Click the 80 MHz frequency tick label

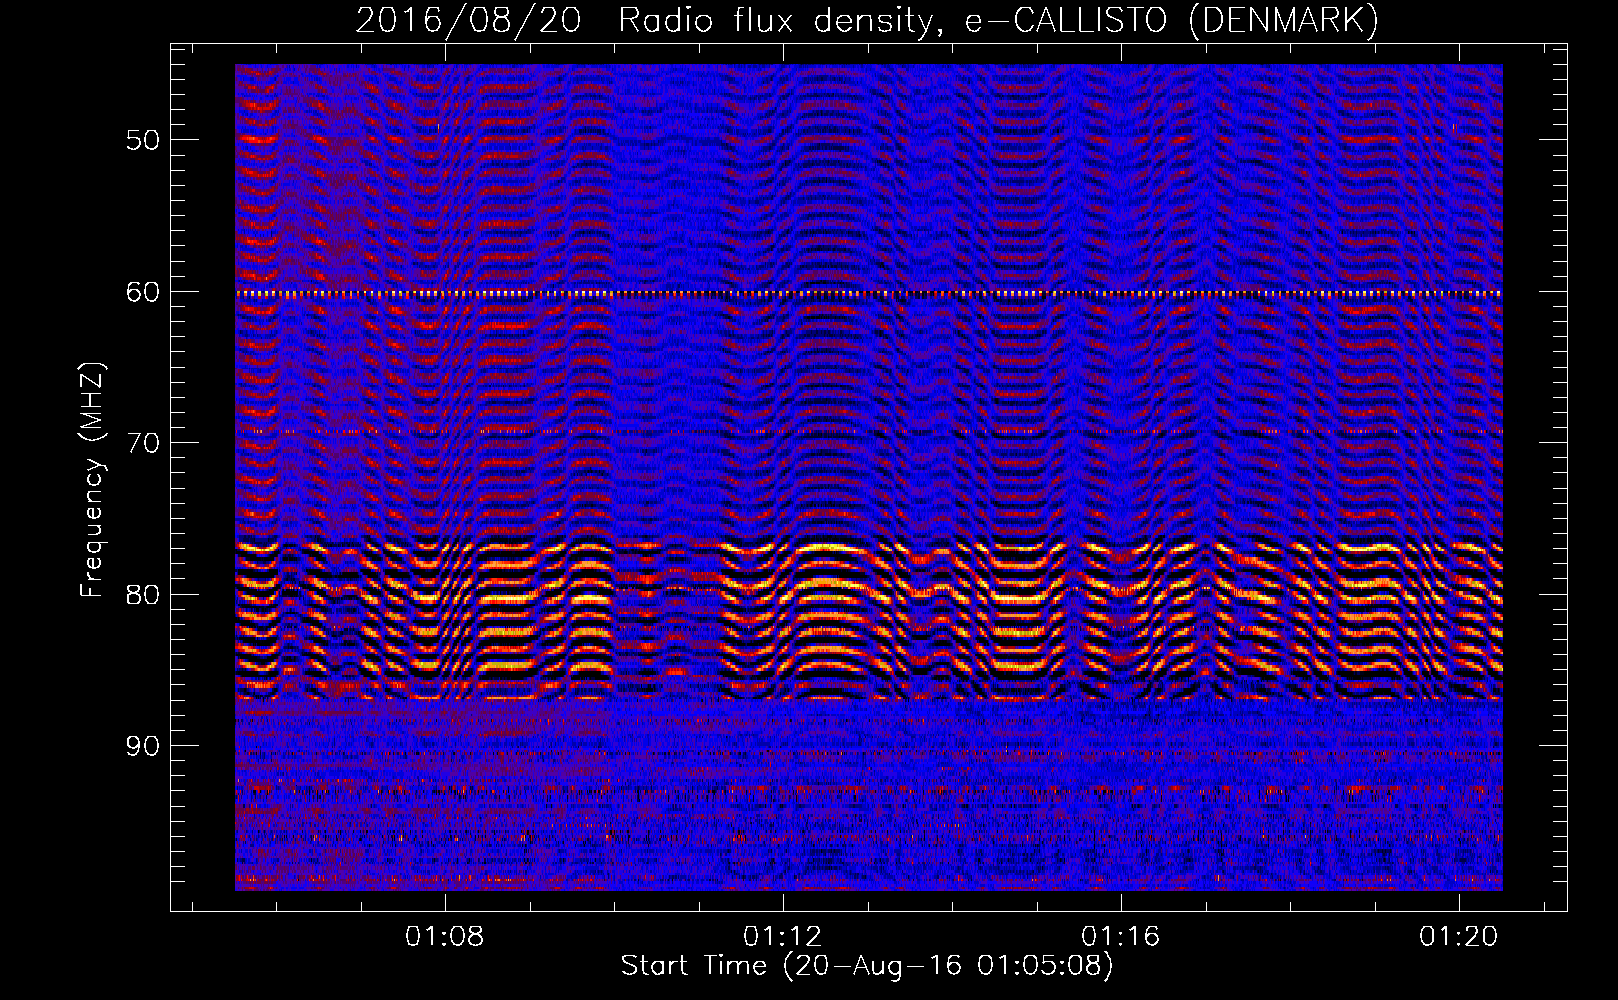[143, 595]
